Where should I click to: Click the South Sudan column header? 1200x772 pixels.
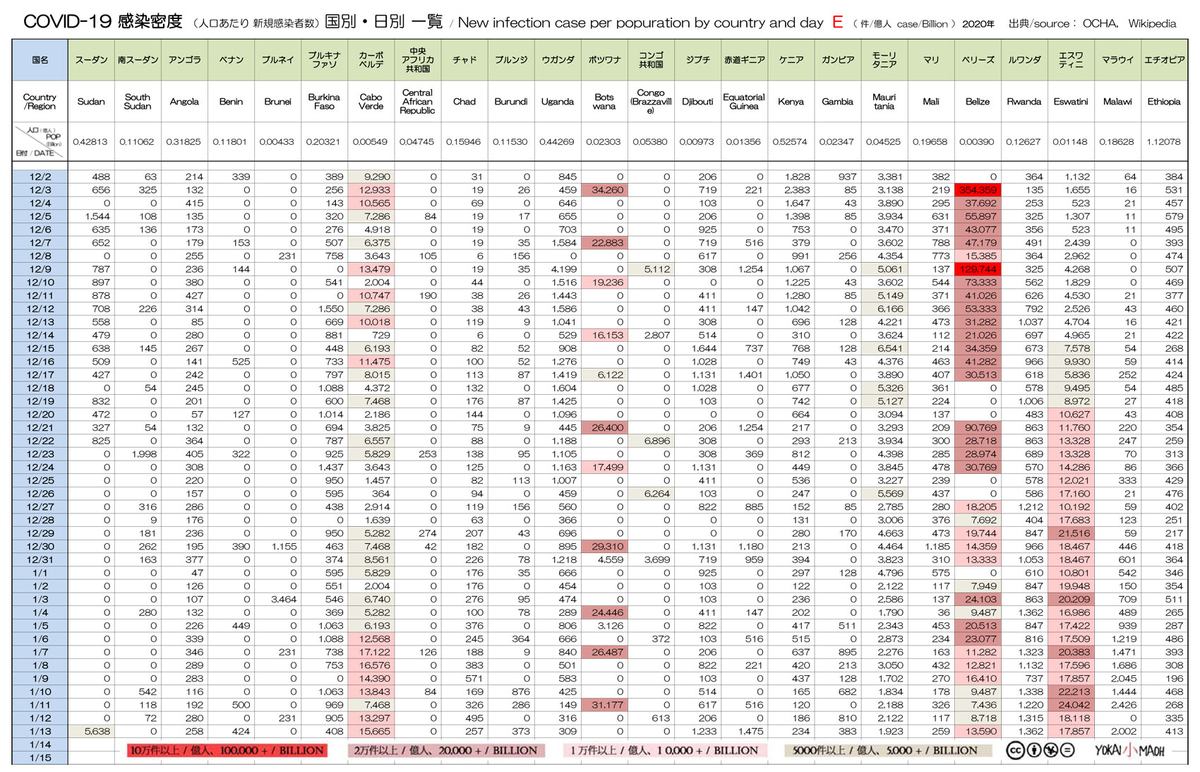coord(138,102)
